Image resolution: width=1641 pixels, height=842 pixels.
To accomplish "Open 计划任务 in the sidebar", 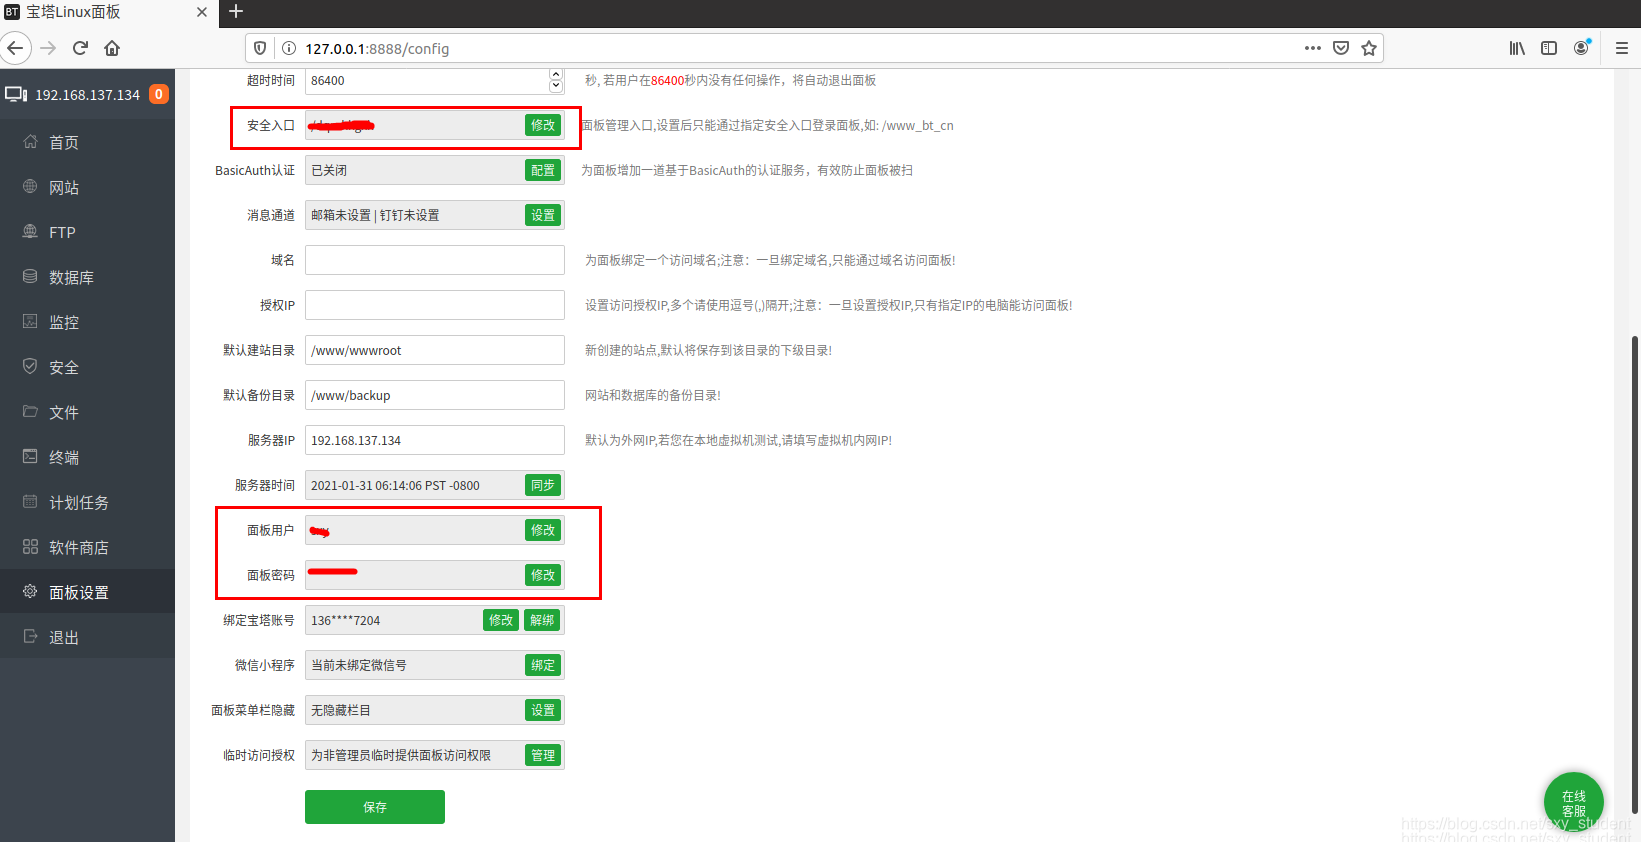I will click(x=87, y=502).
